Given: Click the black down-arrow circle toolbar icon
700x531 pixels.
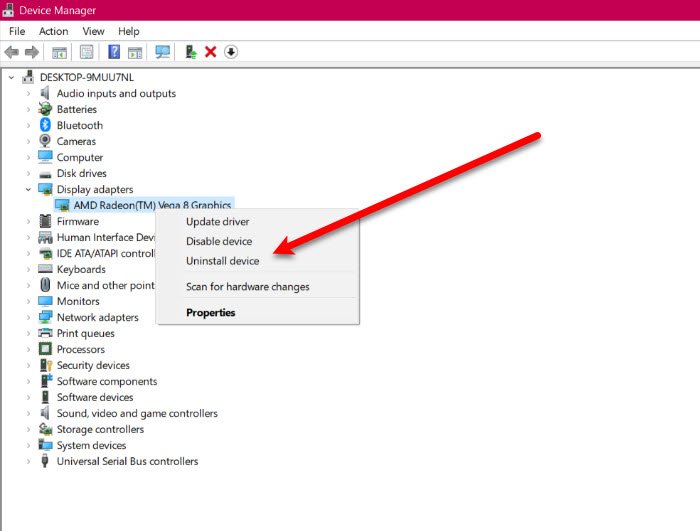Looking at the screenshot, I should (231, 52).
